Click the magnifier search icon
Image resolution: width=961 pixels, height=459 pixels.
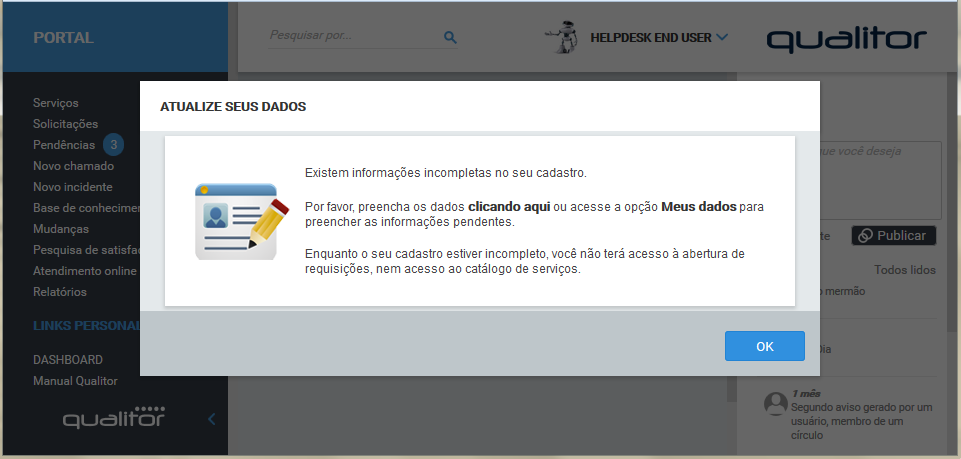click(450, 37)
